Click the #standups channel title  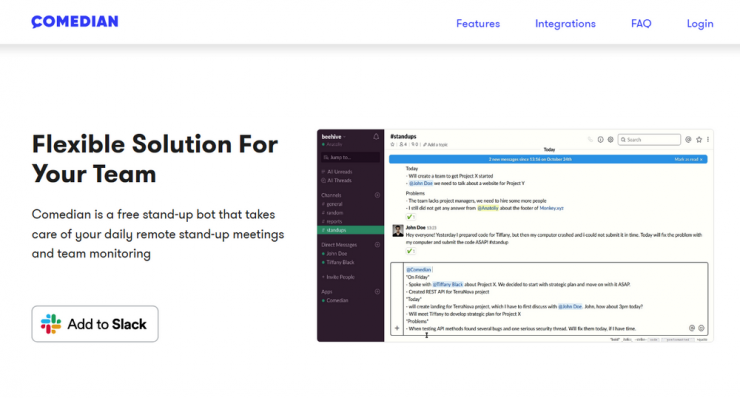click(403, 136)
